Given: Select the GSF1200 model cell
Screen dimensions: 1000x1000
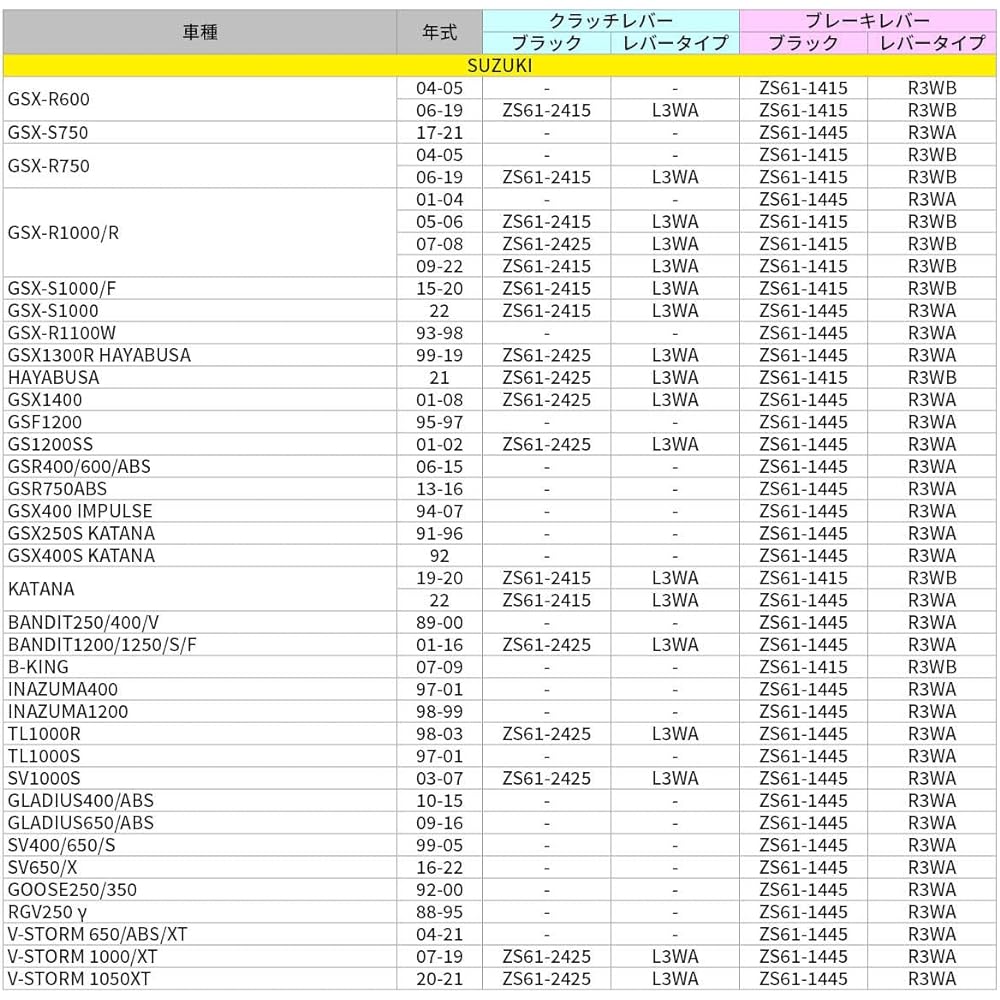Looking at the screenshot, I should [200, 422].
